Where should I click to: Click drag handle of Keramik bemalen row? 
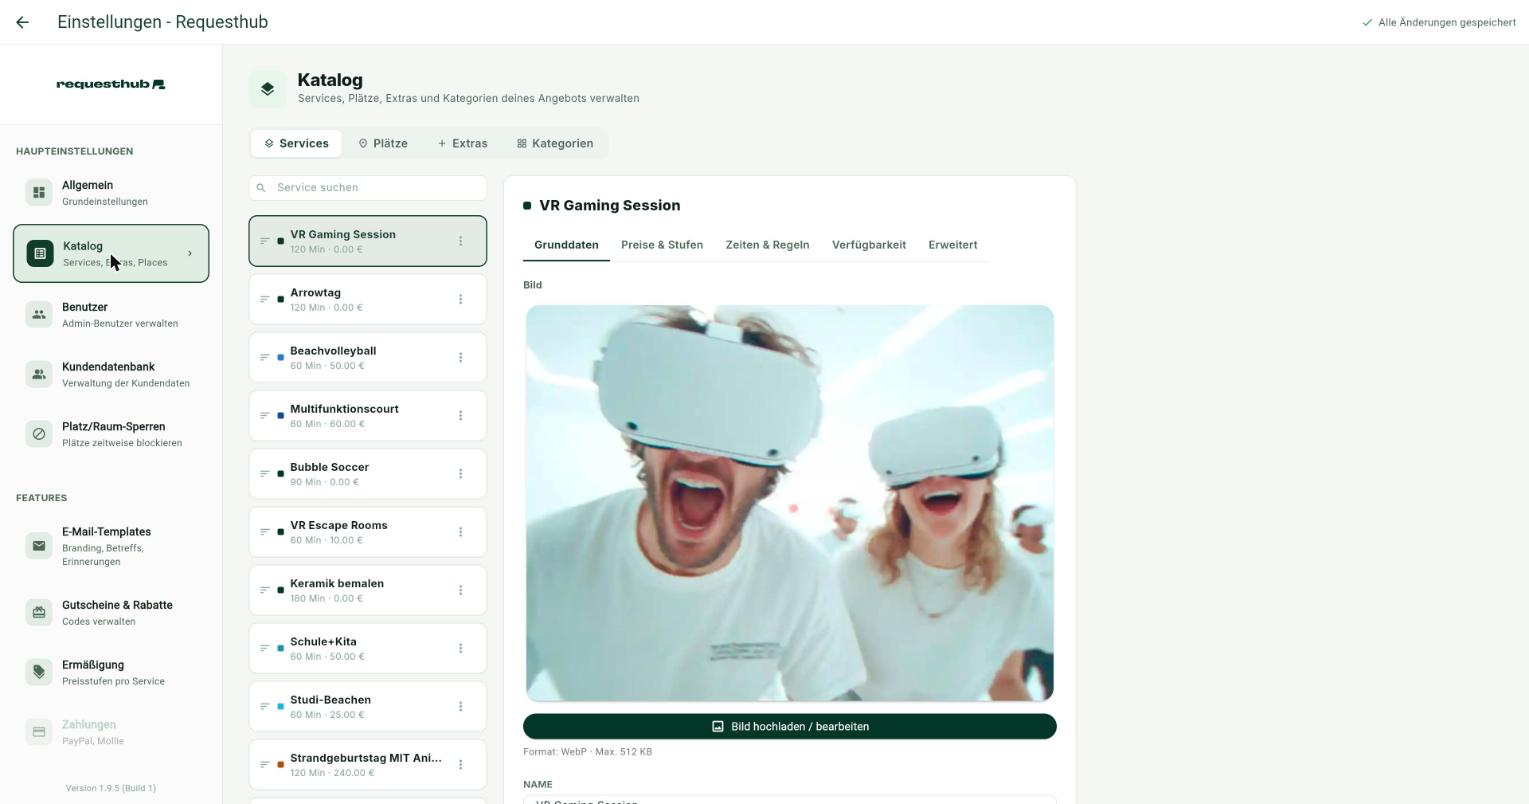tap(265, 590)
